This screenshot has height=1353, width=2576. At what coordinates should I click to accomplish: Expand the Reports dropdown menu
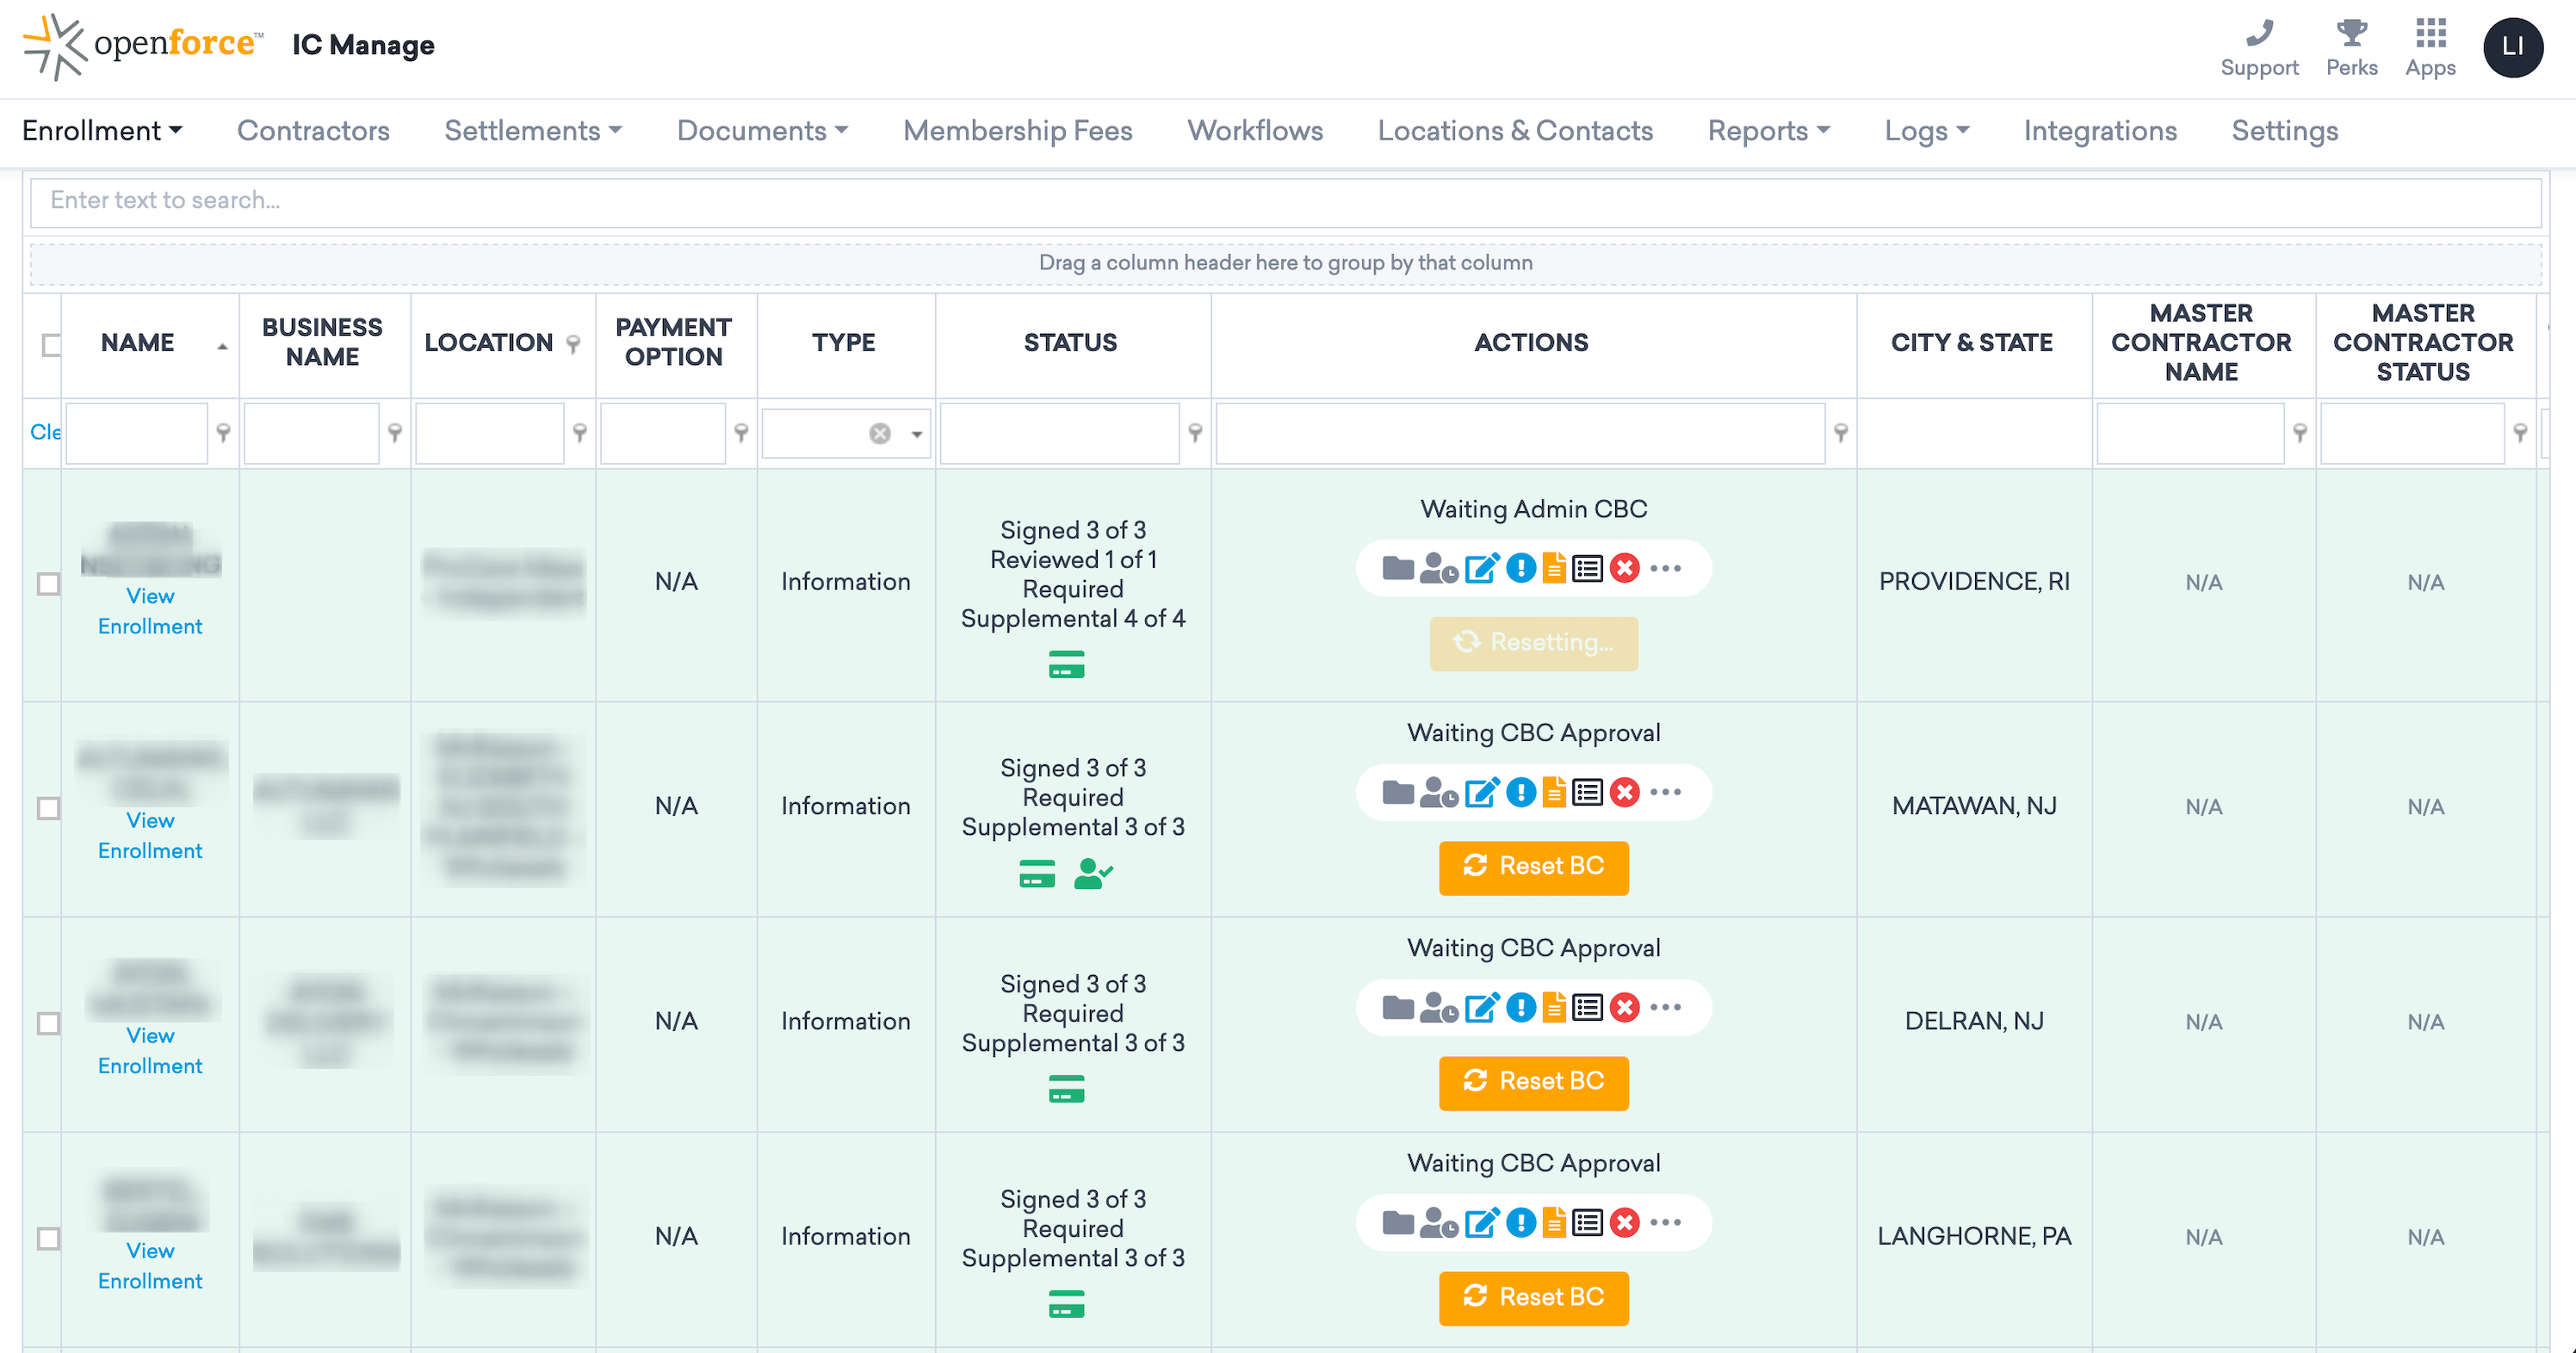(1767, 131)
